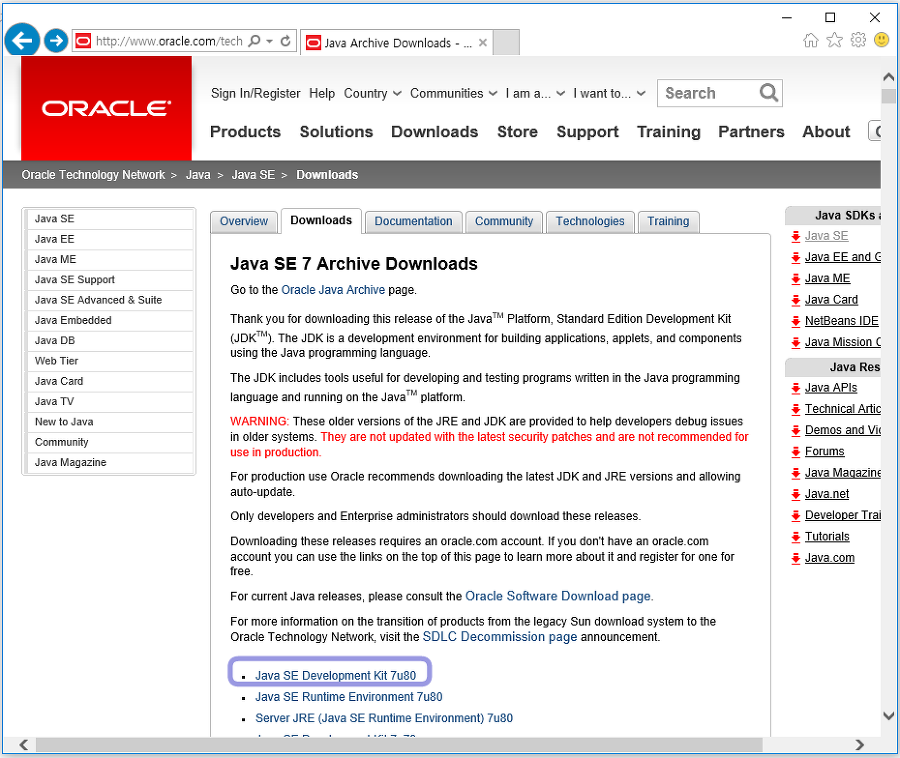Click the horizontal scrollbar right arrow
Viewport: 900px width, 758px height.
click(x=859, y=745)
